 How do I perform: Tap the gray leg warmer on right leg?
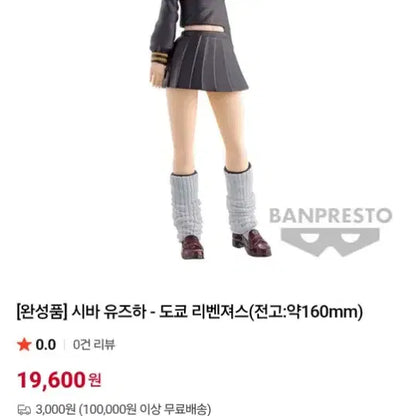241,199
